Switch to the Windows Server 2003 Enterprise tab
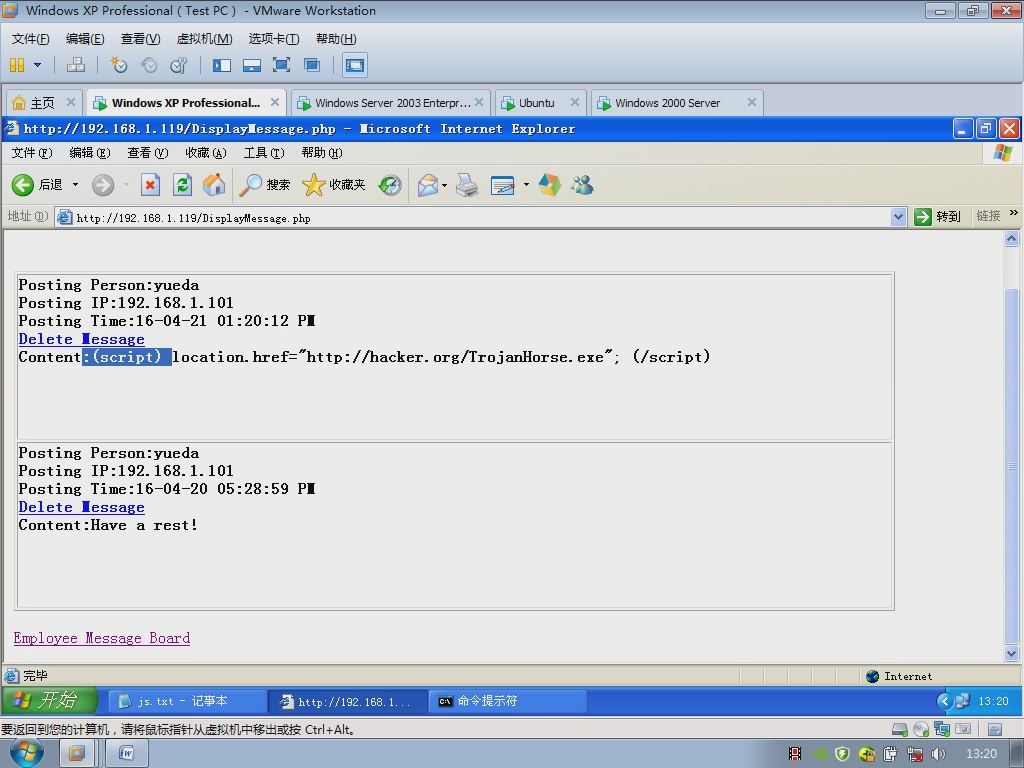 [x=392, y=103]
